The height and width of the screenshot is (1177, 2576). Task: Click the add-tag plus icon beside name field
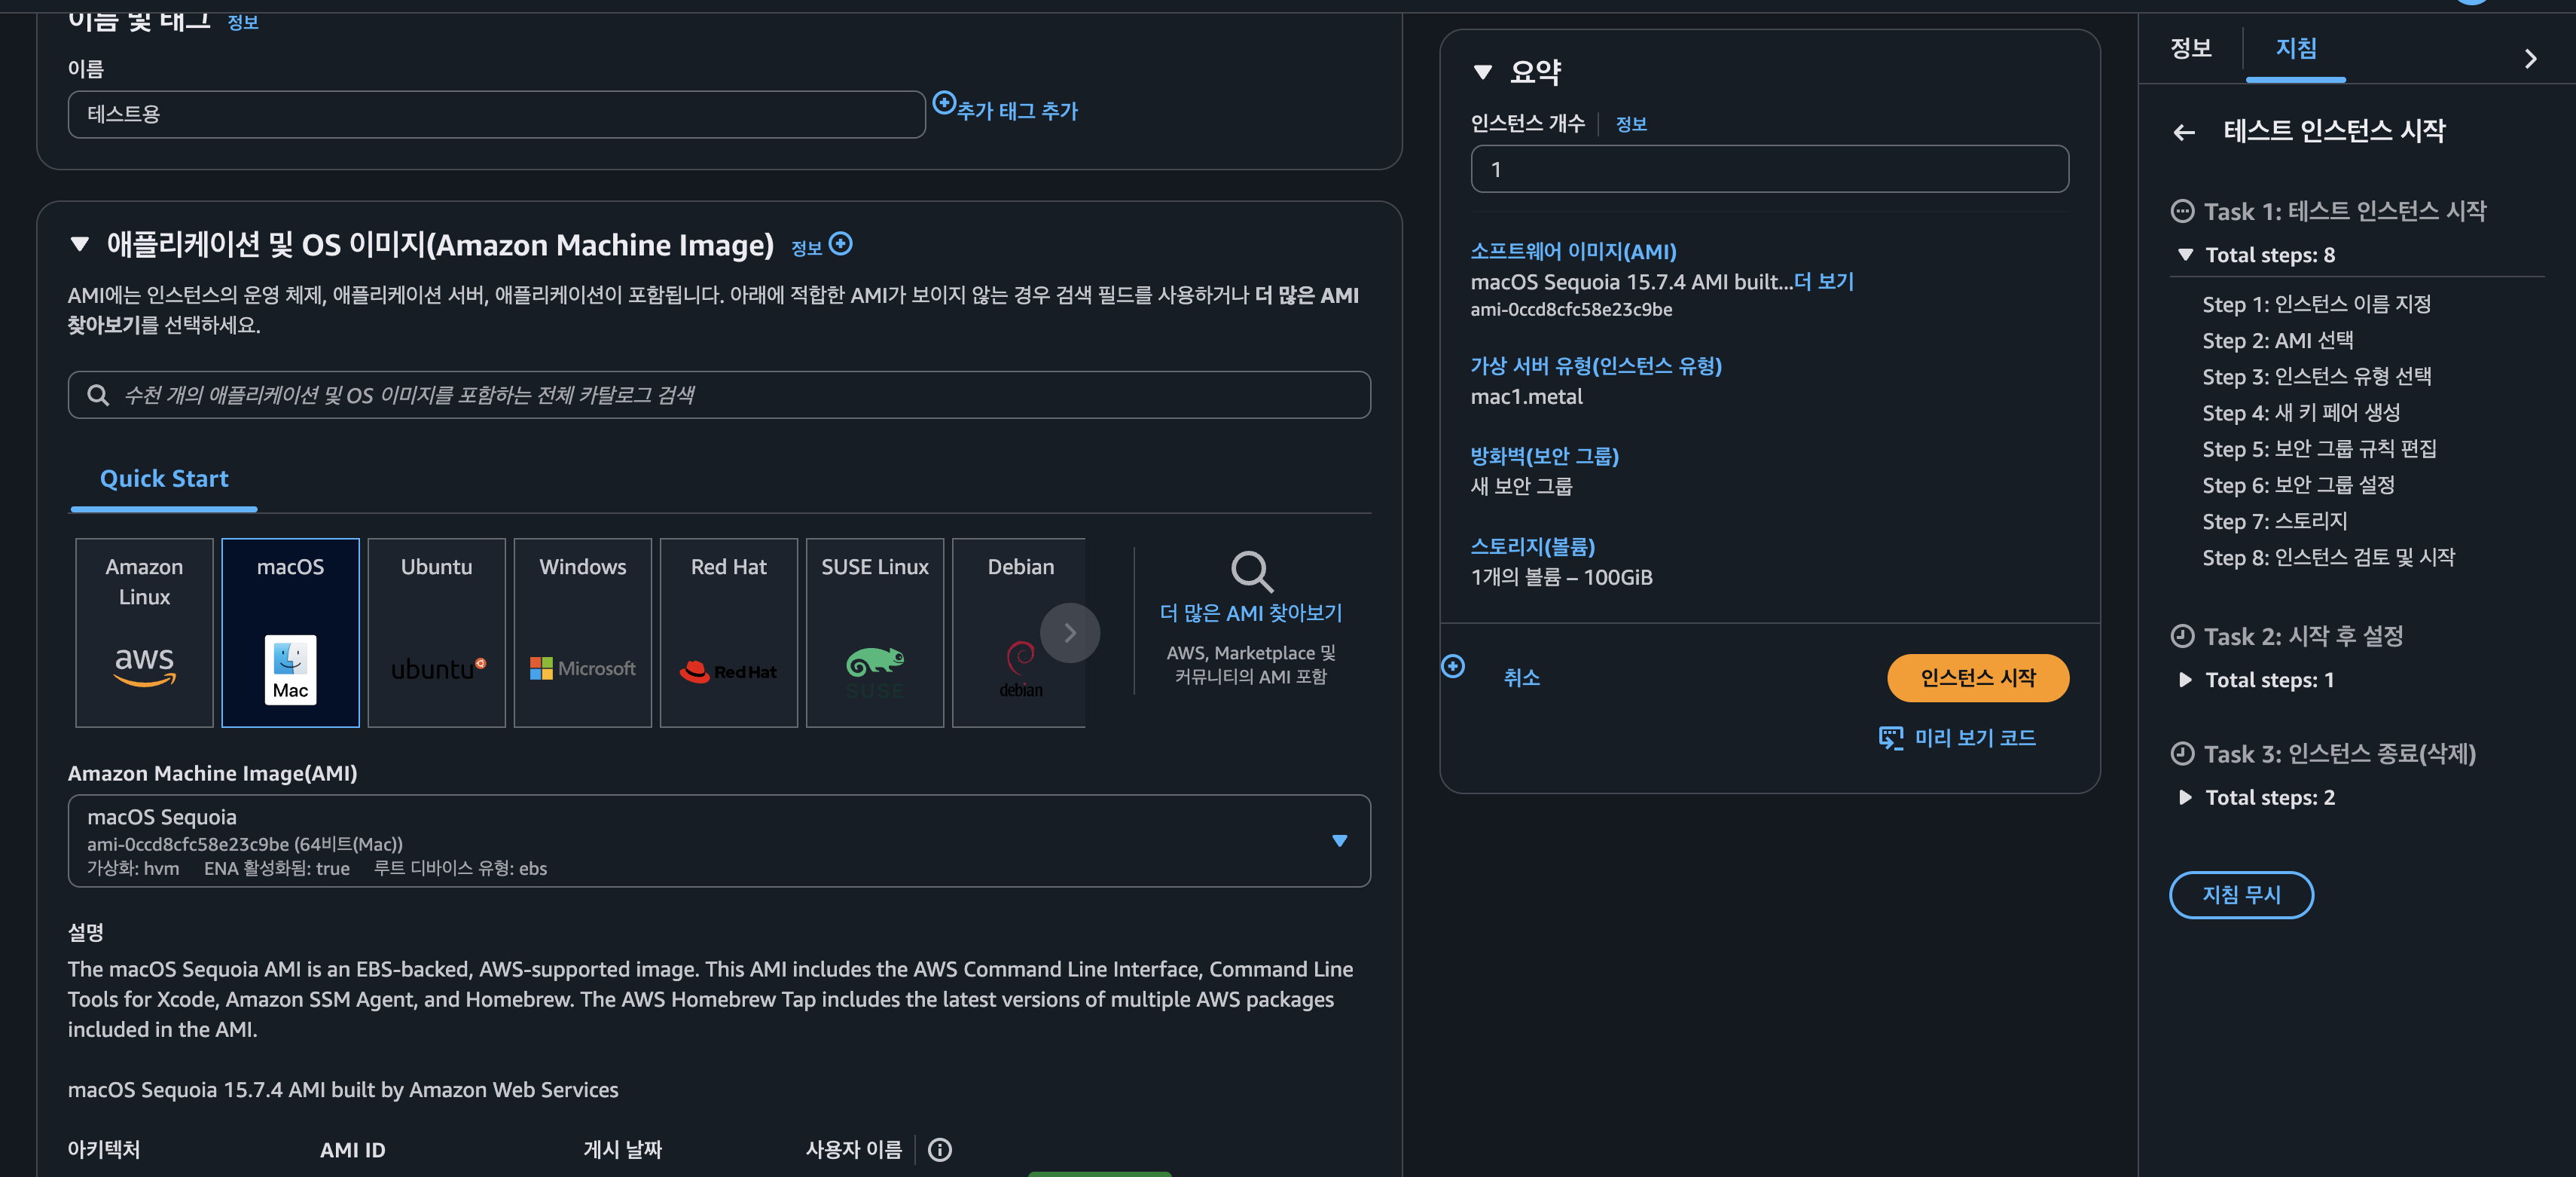coord(944,102)
